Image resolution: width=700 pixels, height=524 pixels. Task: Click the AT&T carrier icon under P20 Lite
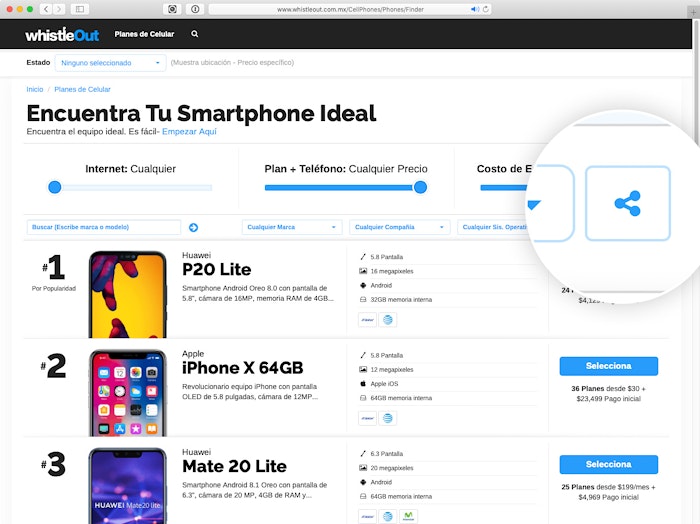point(388,320)
